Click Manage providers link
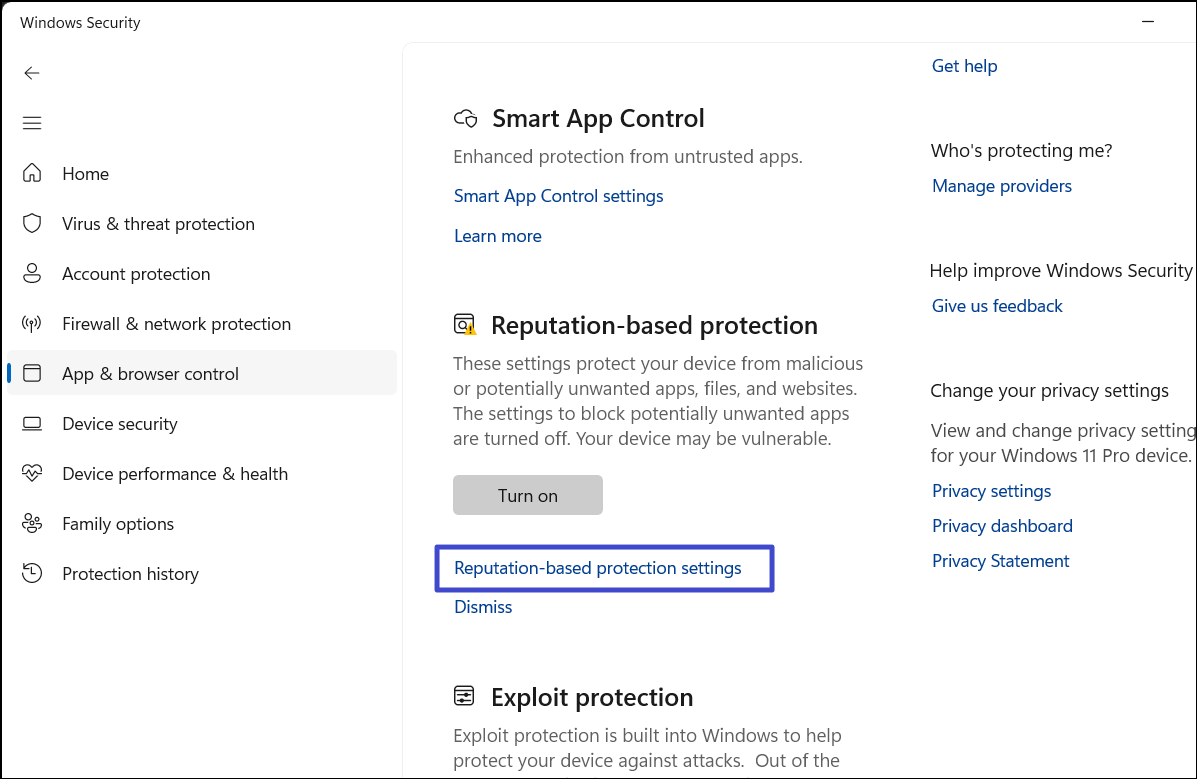The image size is (1197, 779). (1001, 186)
